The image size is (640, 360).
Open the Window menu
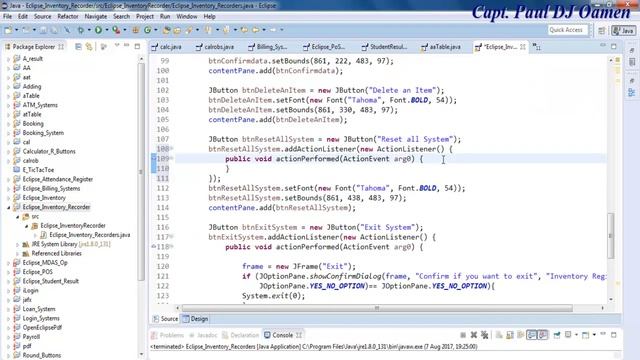pos(187,16)
